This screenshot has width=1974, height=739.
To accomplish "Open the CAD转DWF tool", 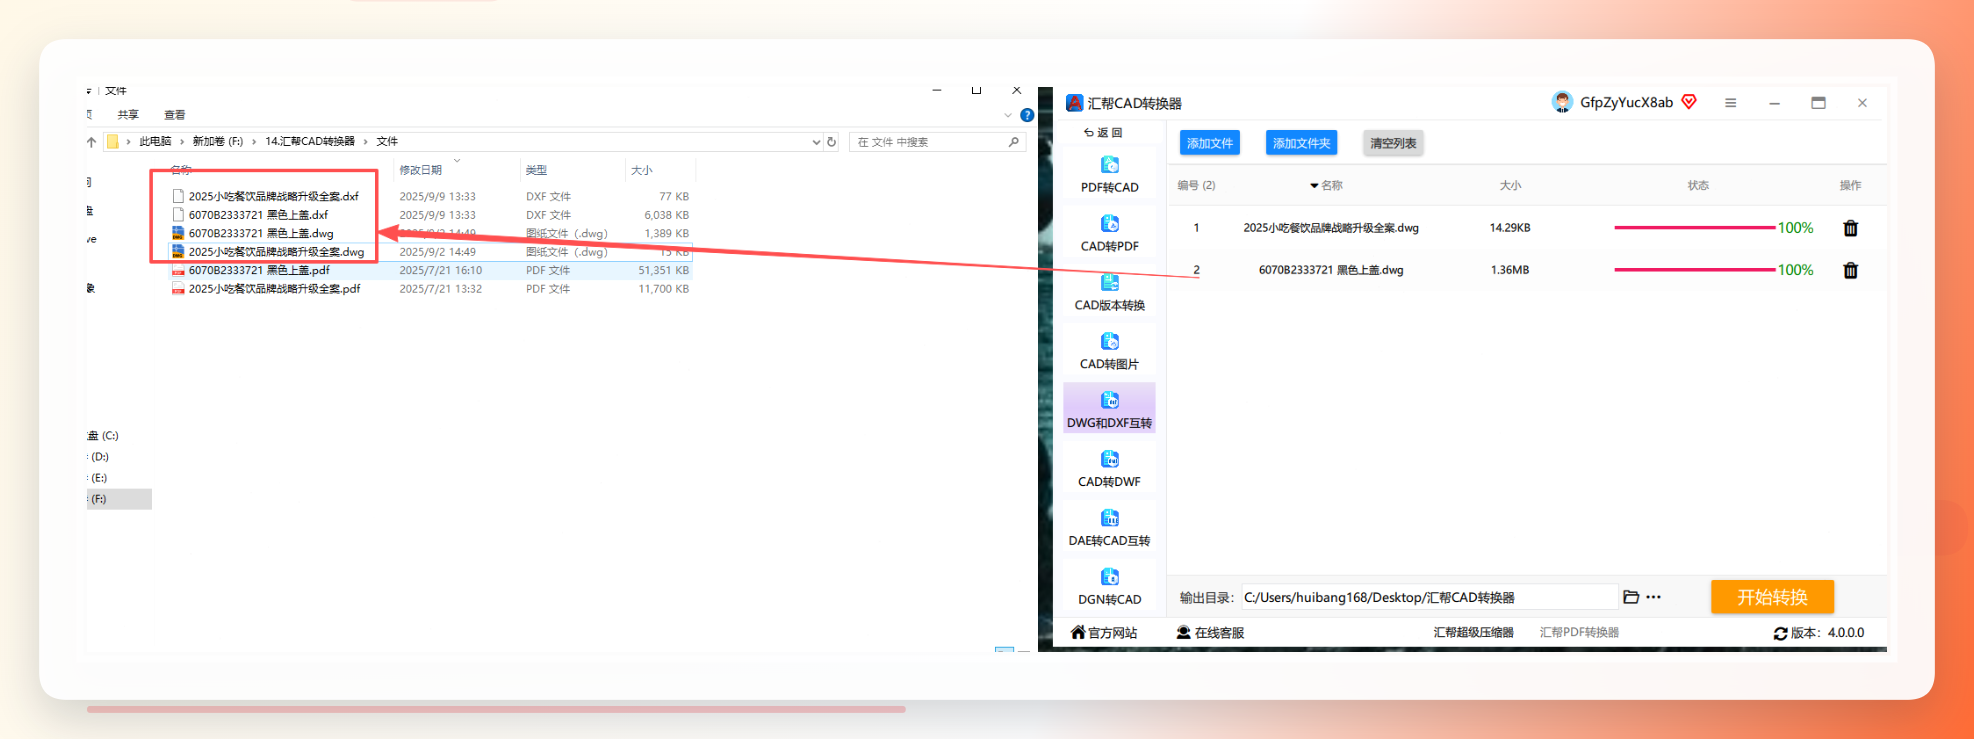I will 1109,469.
